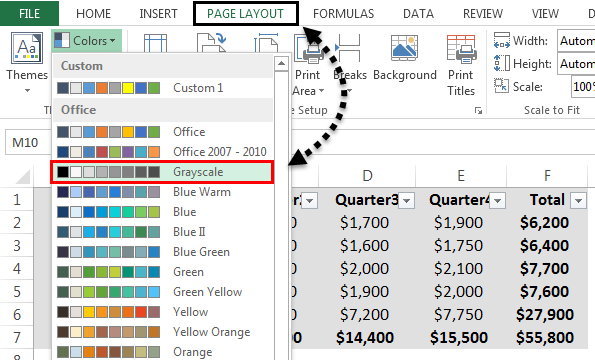The width and height of the screenshot is (595, 360).
Task: Expand the Colors dropdown button
Action: click(86, 41)
